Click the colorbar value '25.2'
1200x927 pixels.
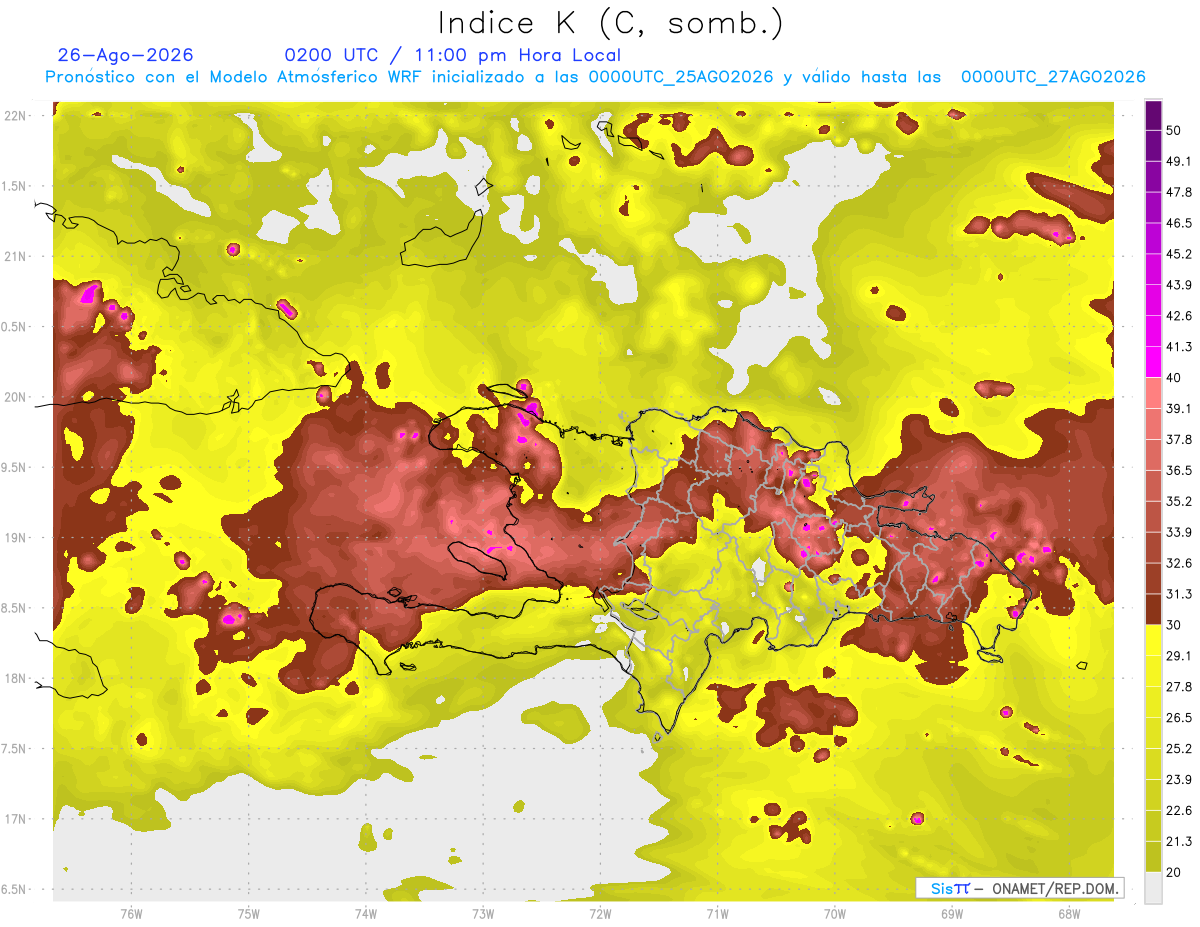pos(1179,748)
